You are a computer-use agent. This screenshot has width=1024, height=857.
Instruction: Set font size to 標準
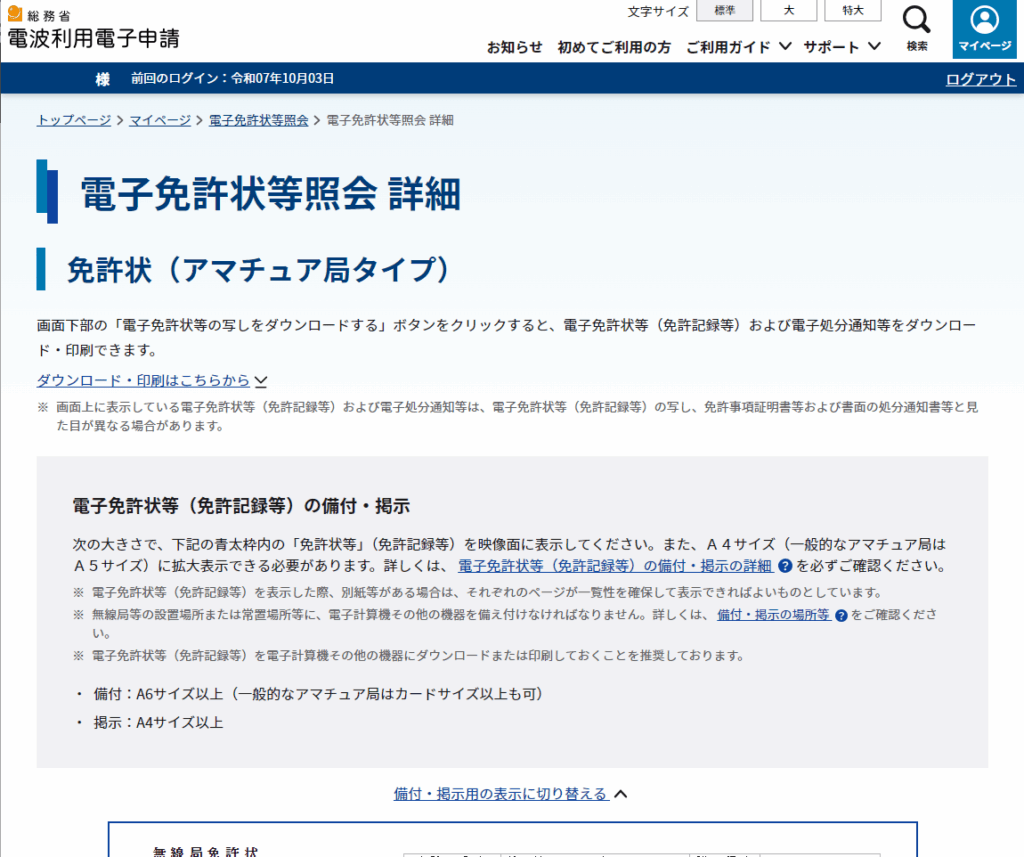(724, 11)
